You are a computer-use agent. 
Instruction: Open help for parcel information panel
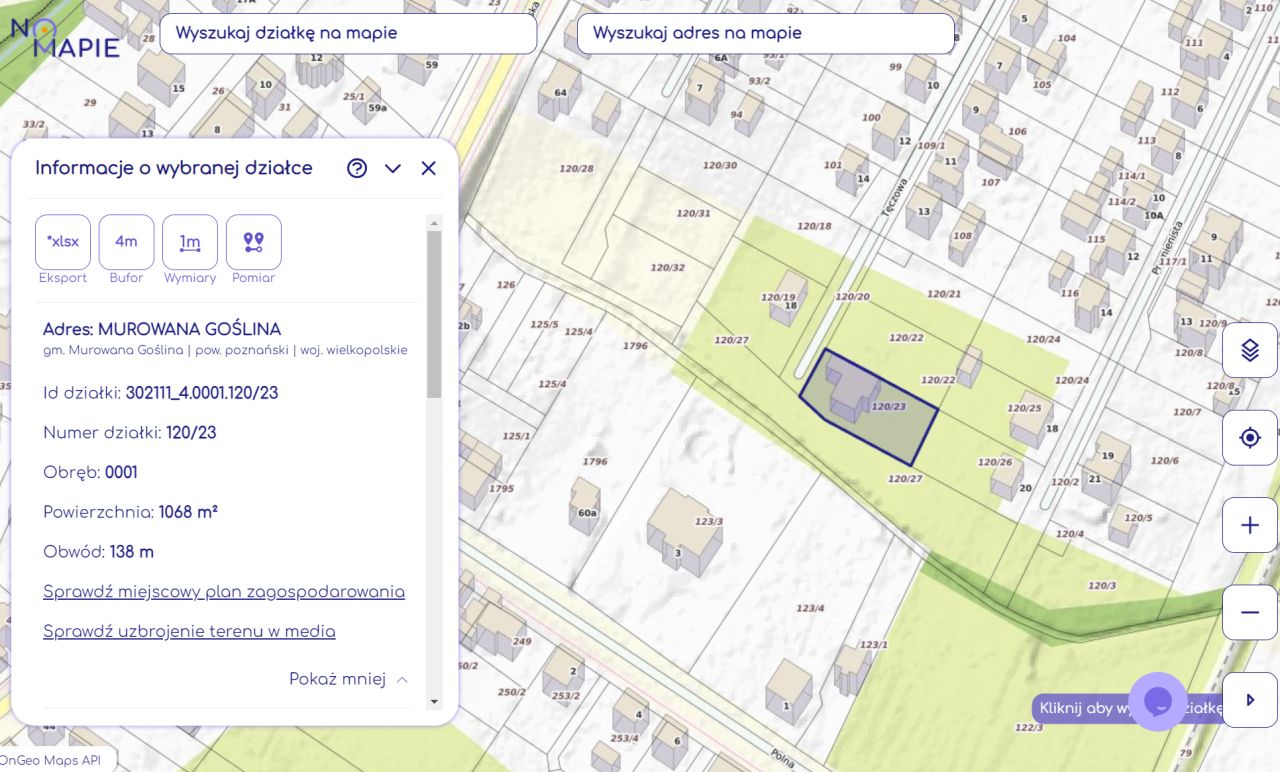point(357,168)
